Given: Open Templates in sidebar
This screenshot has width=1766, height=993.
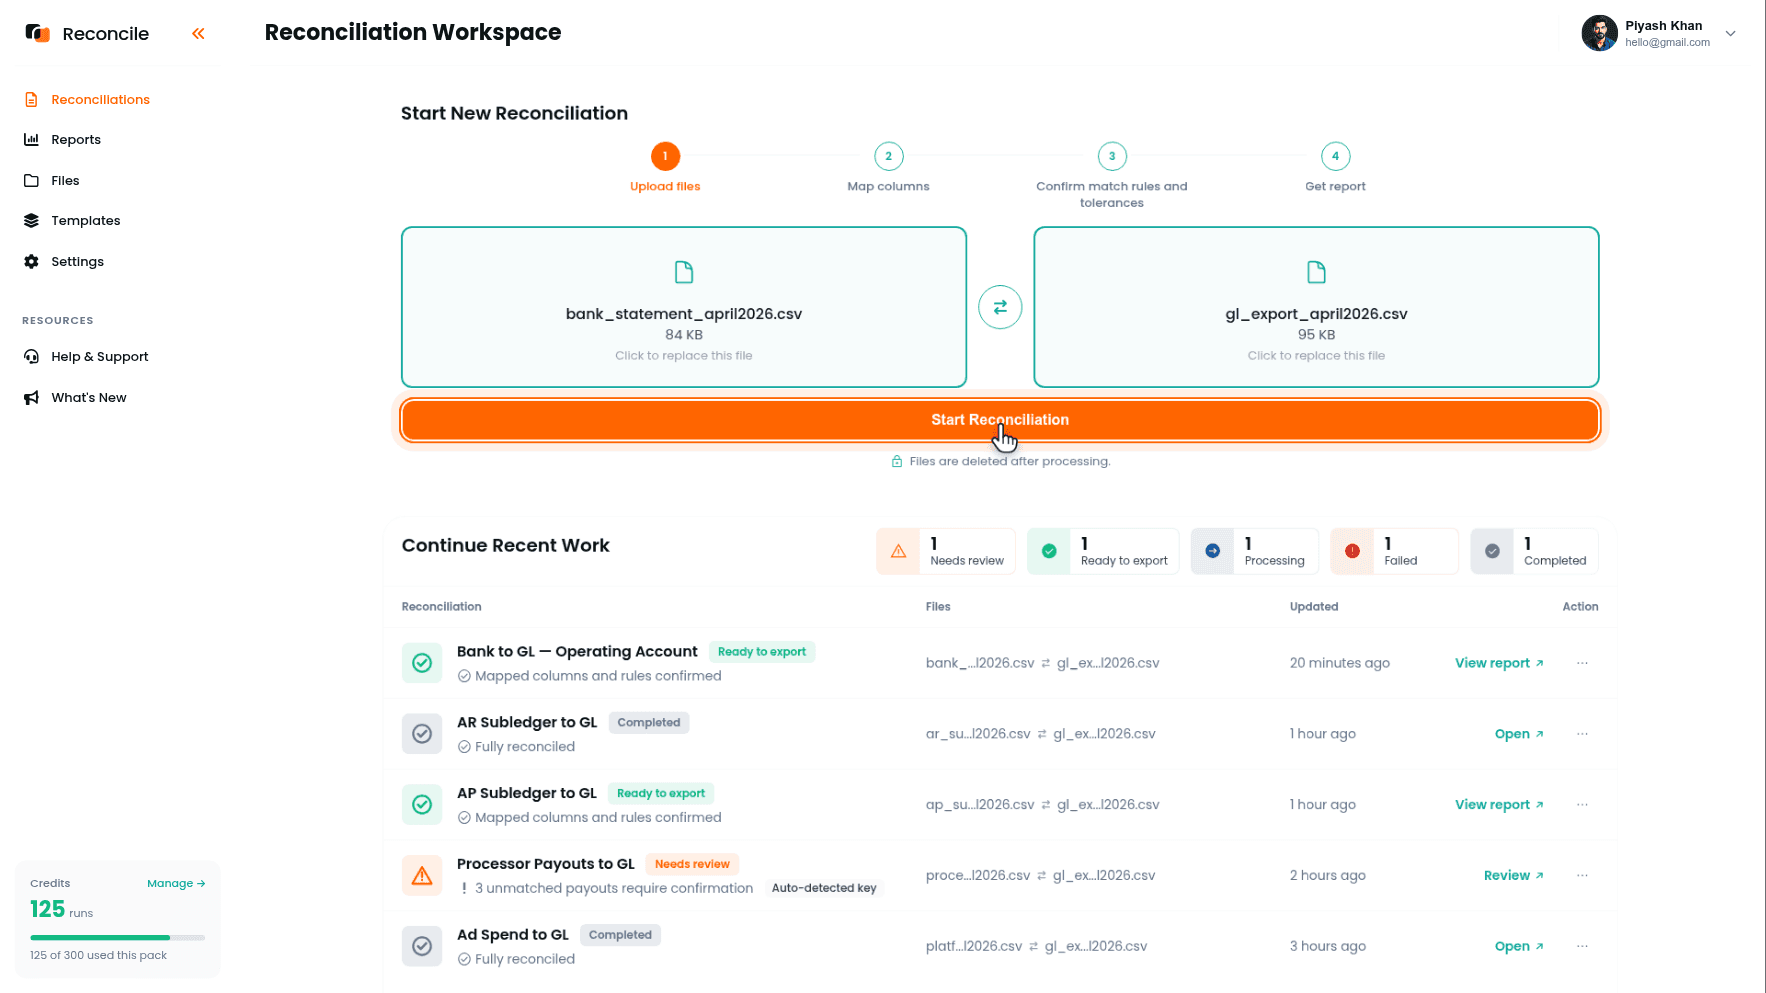Looking at the screenshot, I should pos(85,220).
